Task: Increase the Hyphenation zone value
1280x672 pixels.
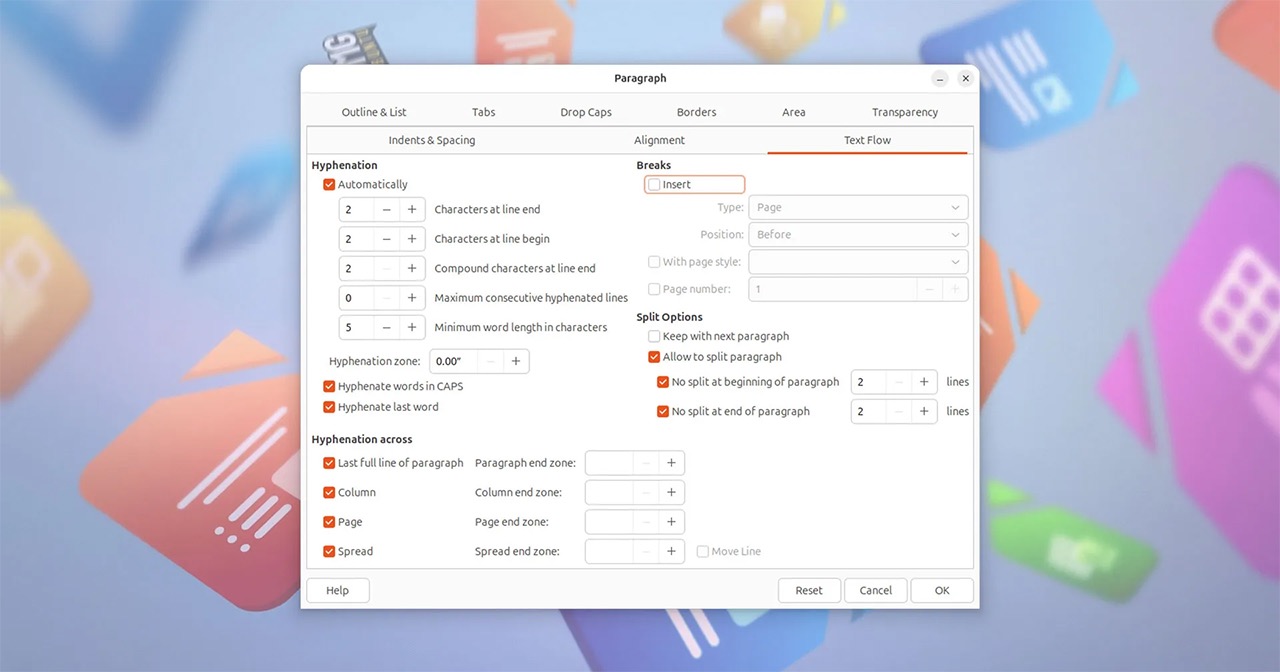Action: (x=516, y=361)
